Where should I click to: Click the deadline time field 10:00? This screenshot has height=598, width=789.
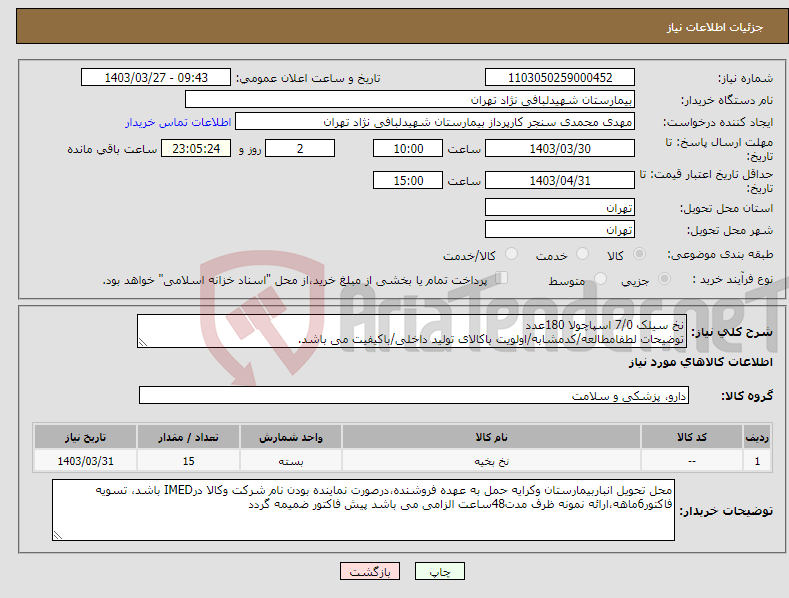(408, 148)
